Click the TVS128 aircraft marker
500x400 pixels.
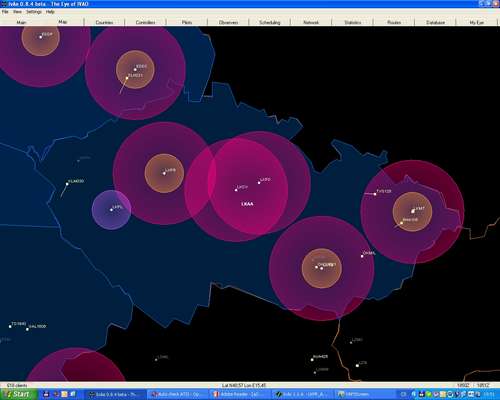(375, 194)
